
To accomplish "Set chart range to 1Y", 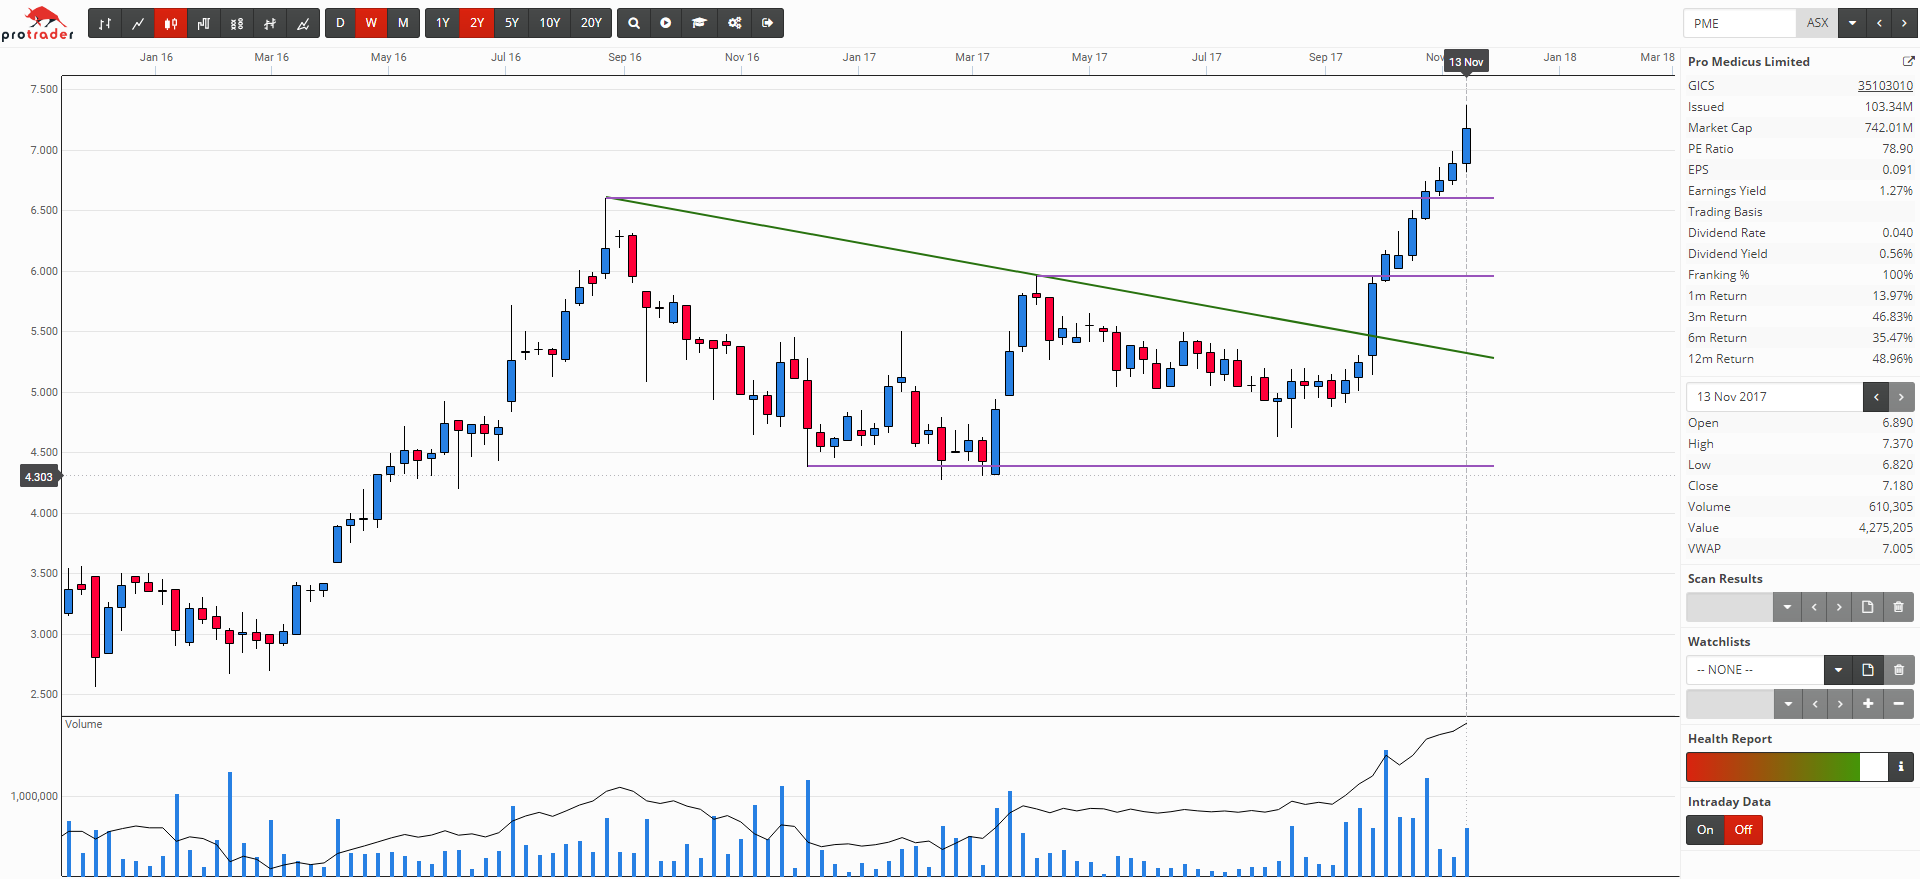I will [443, 23].
